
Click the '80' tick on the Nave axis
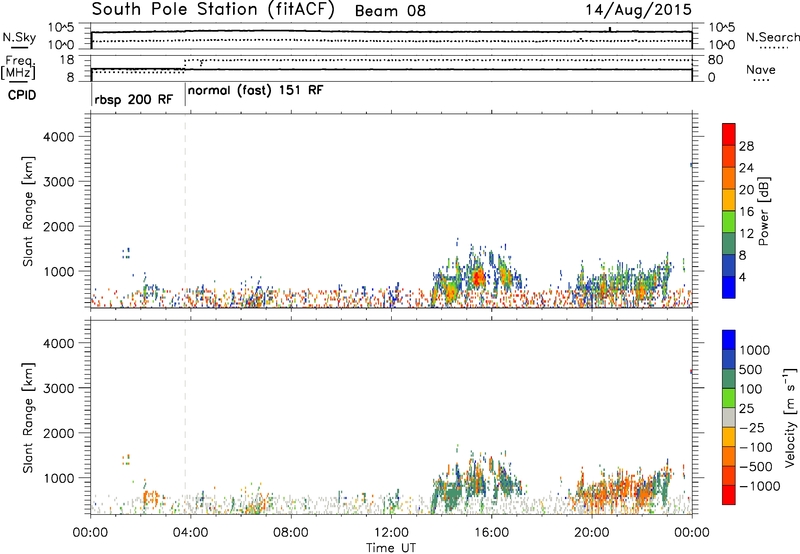(715, 60)
